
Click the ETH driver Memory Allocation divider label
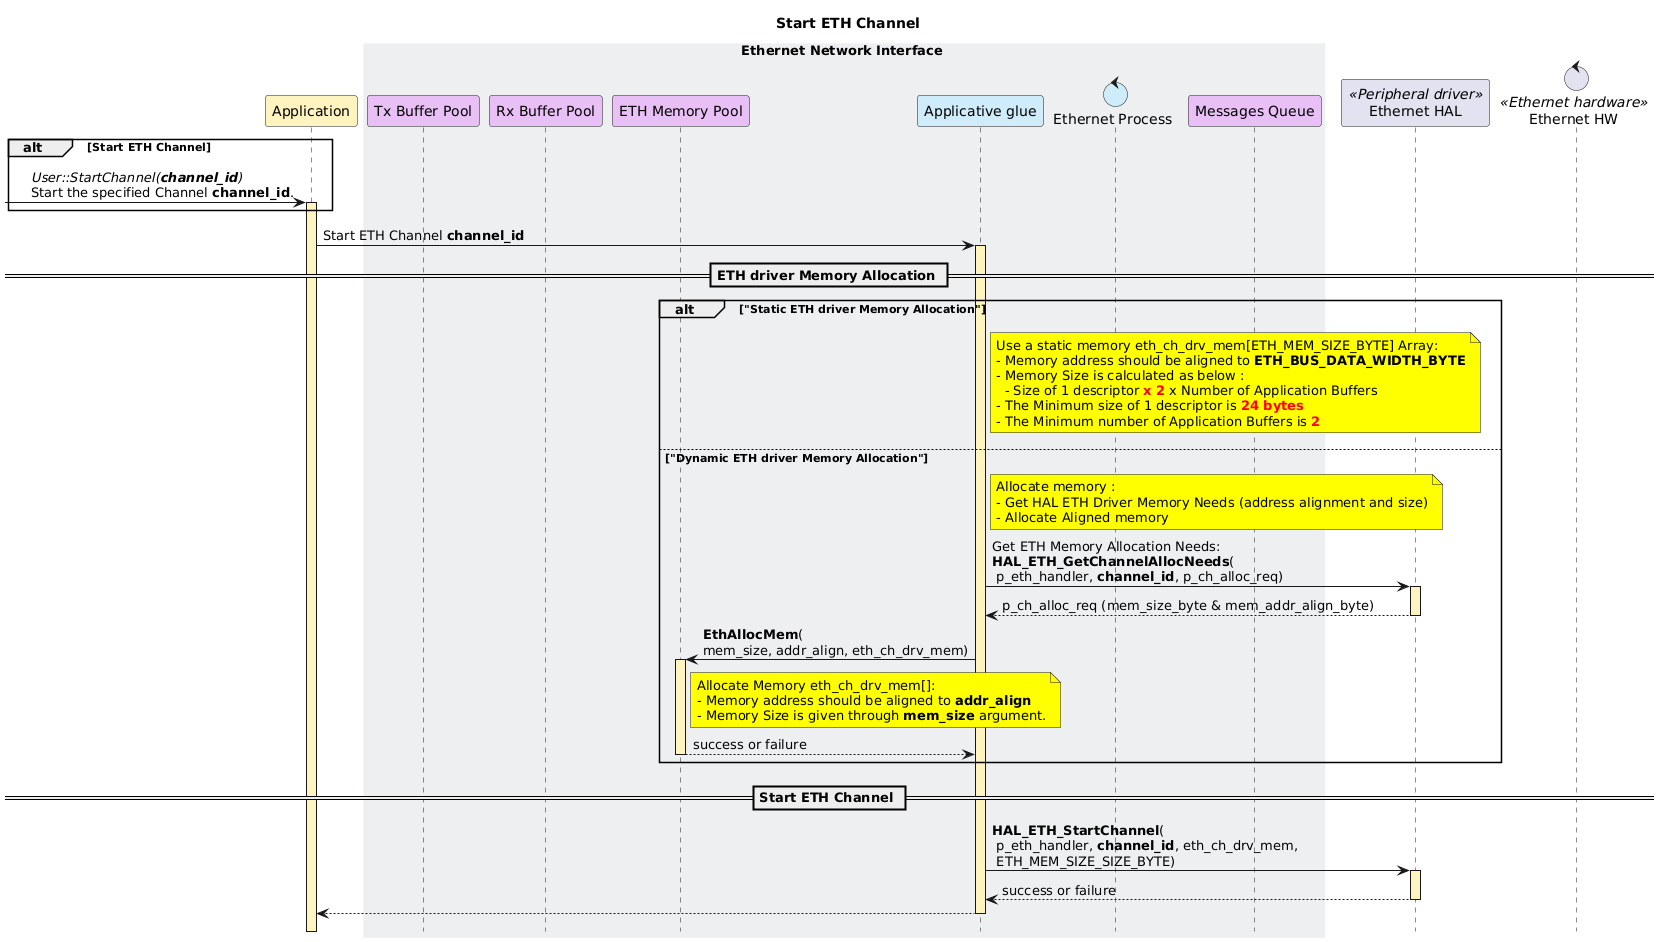click(x=826, y=275)
